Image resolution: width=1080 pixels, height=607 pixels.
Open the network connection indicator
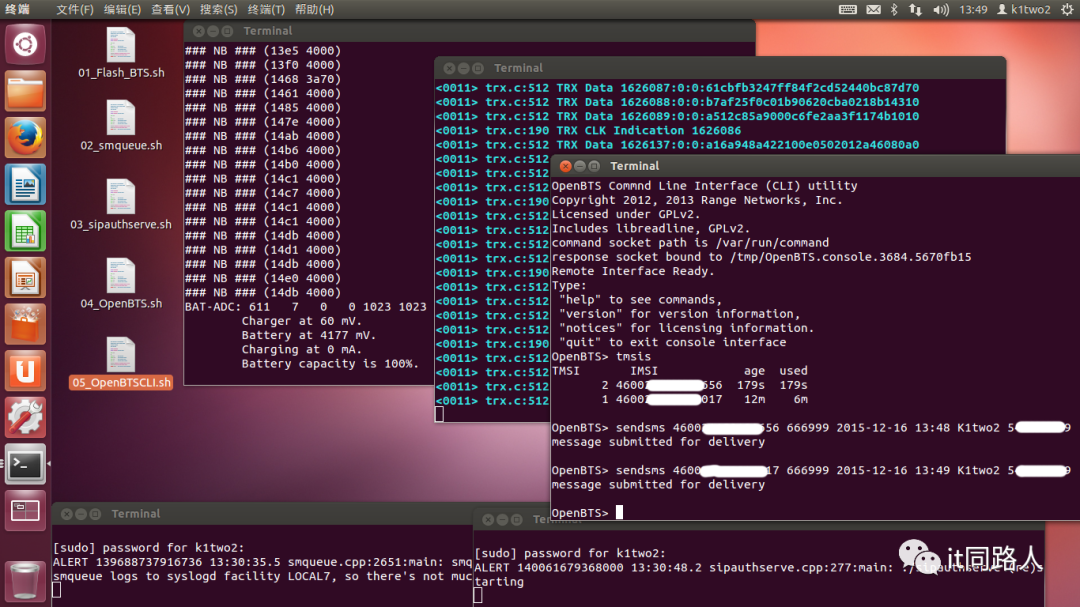[x=915, y=10]
